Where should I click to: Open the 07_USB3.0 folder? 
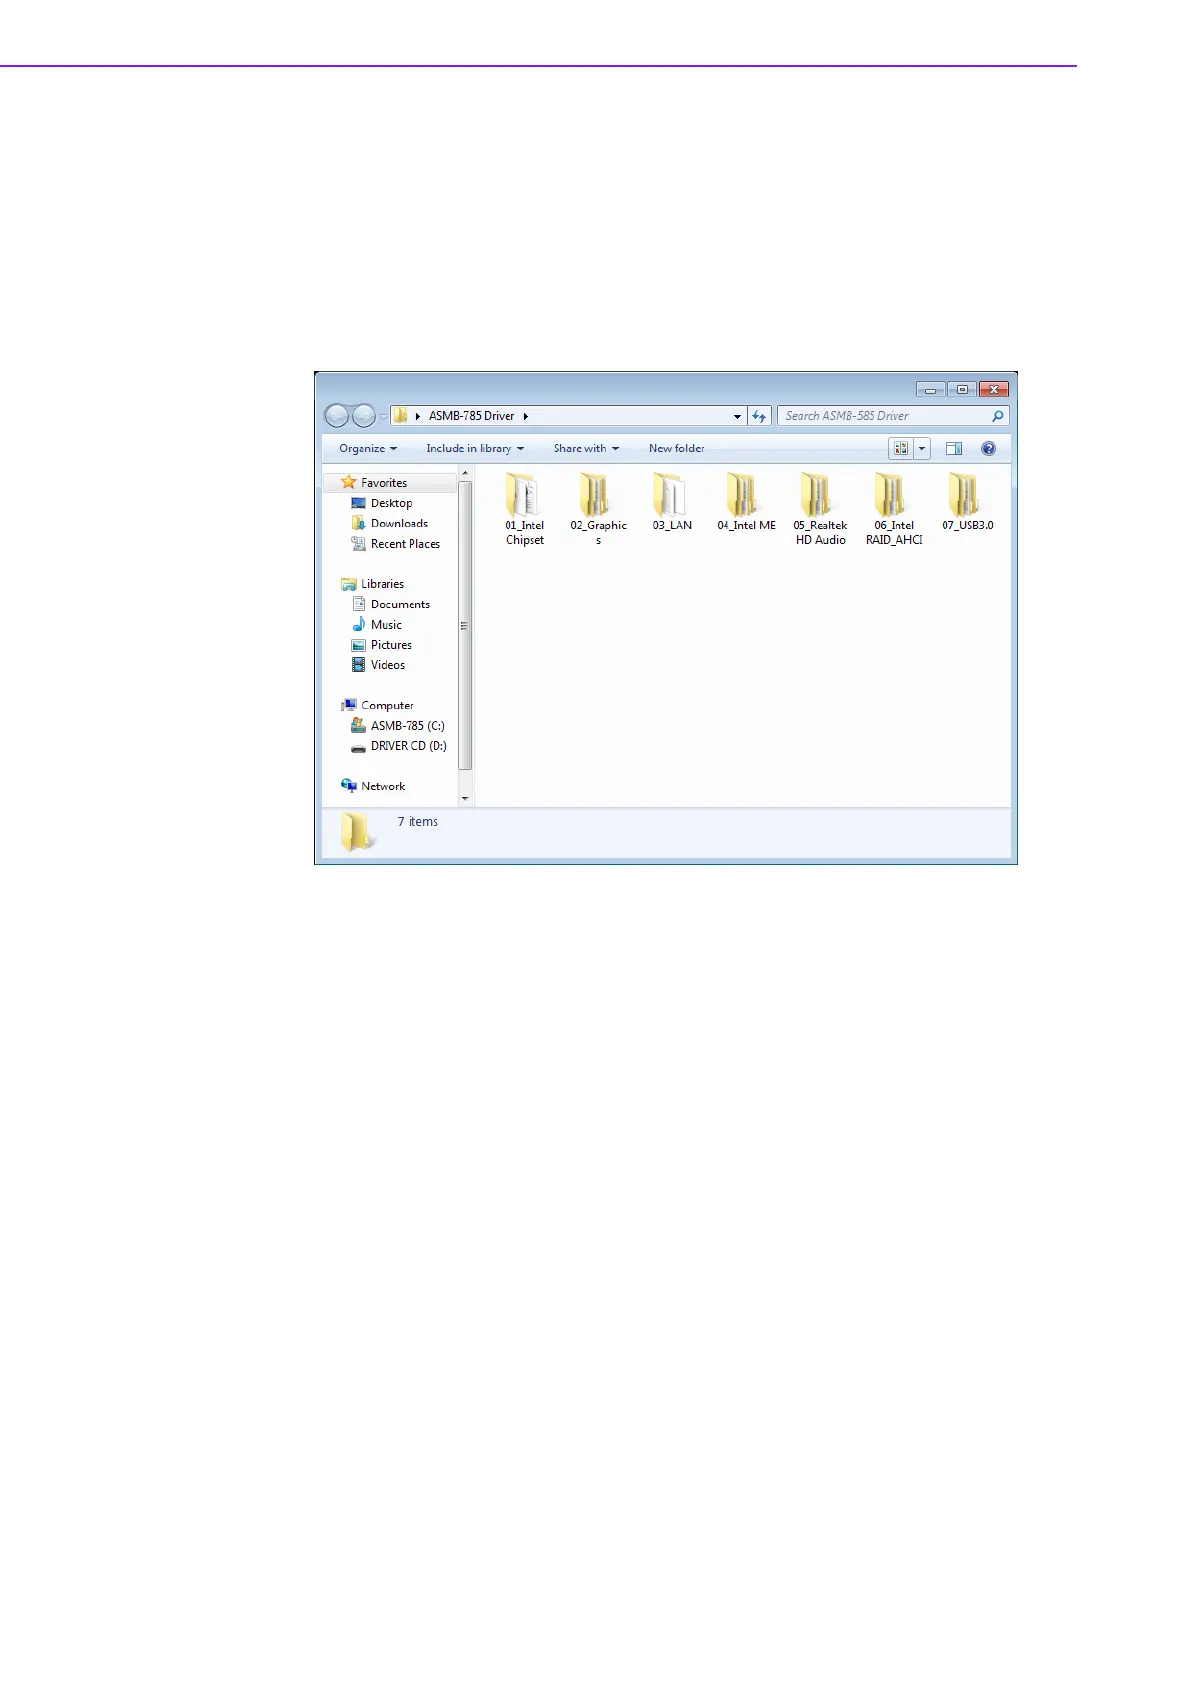(x=967, y=502)
